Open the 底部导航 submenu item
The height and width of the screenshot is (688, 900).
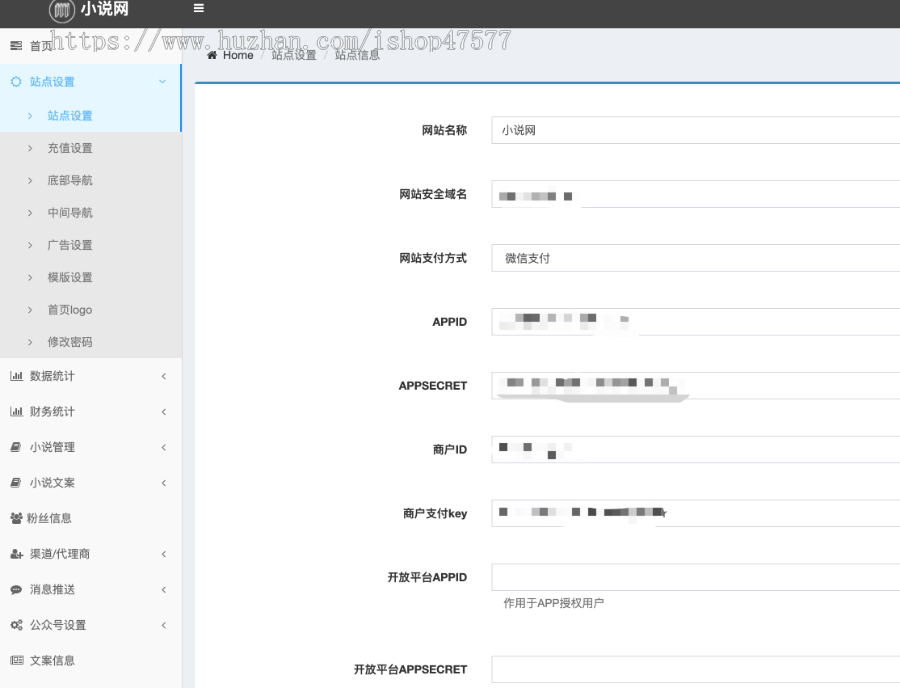(x=91, y=180)
